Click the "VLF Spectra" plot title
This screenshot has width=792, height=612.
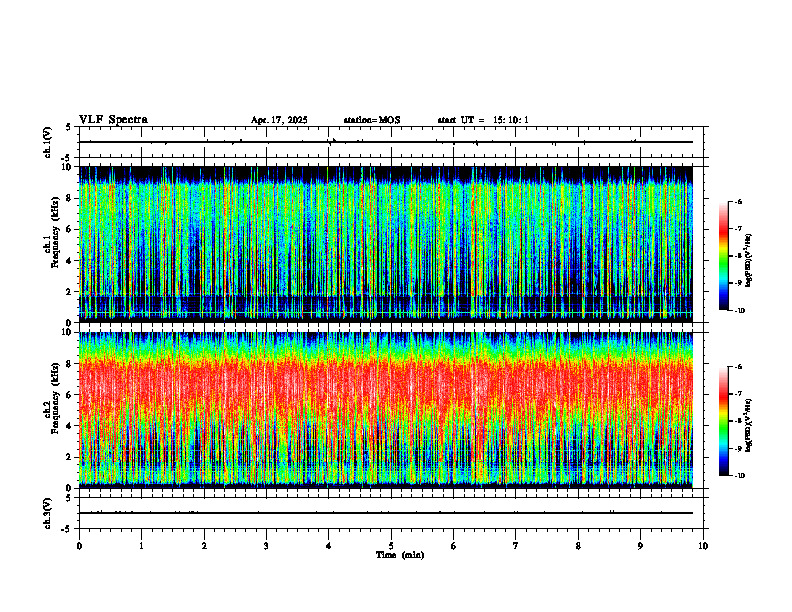(x=114, y=120)
